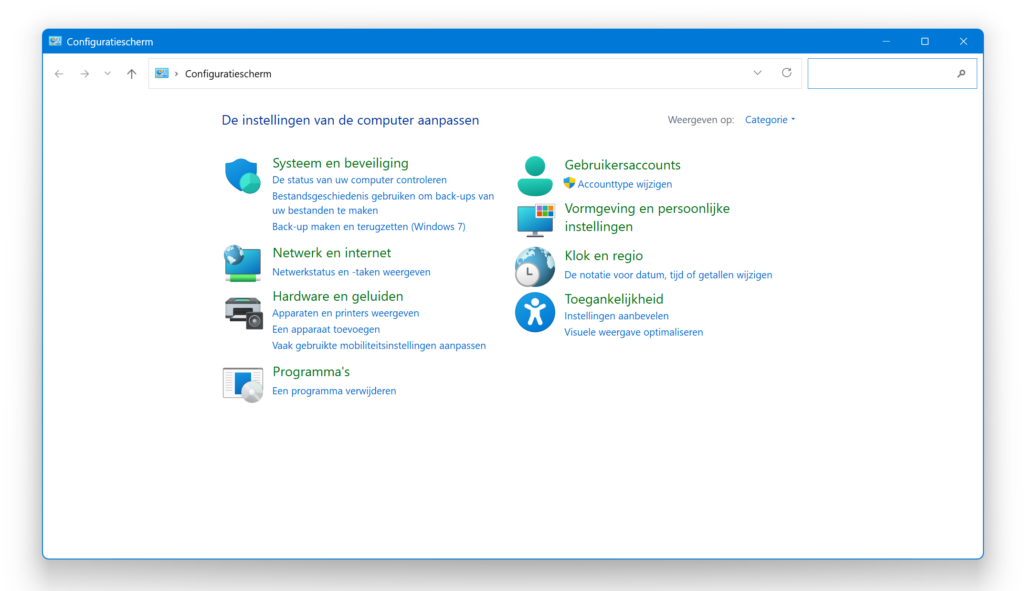Screen dimensions: 1024x591
Task: Click the Systeem en beveiliging shield icon
Action: pos(242,176)
